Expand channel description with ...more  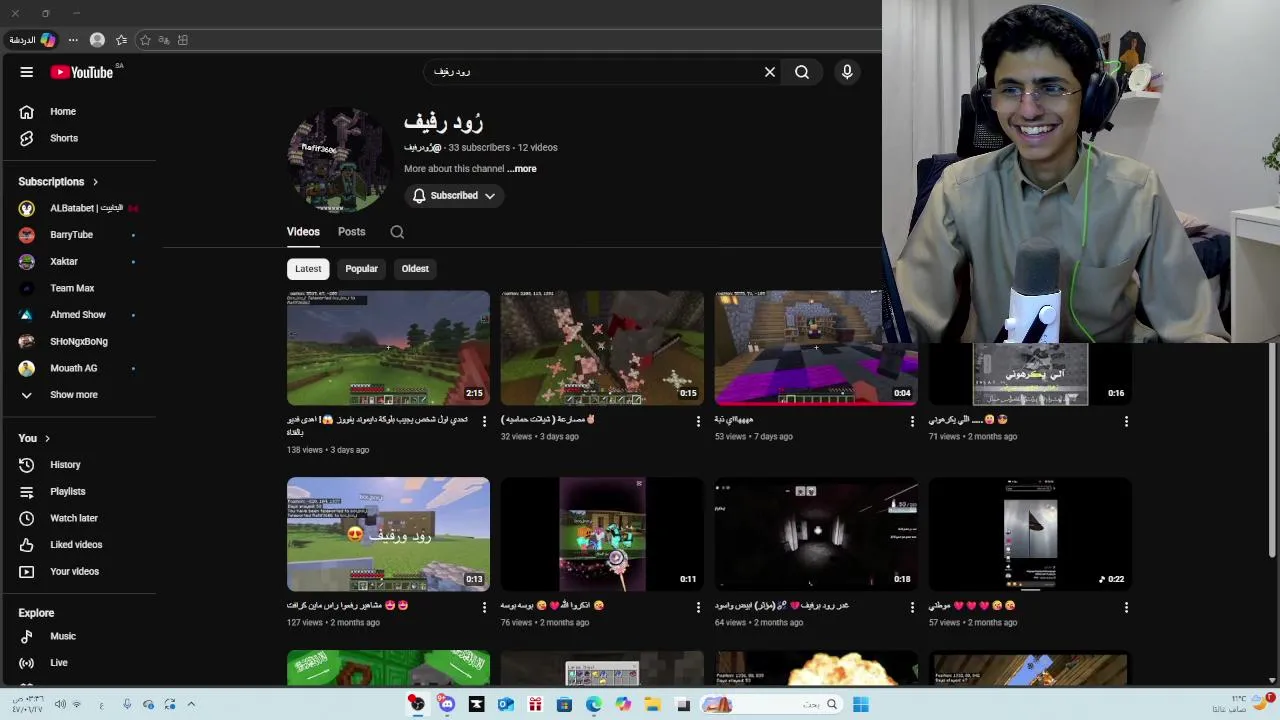tap(522, 169)
